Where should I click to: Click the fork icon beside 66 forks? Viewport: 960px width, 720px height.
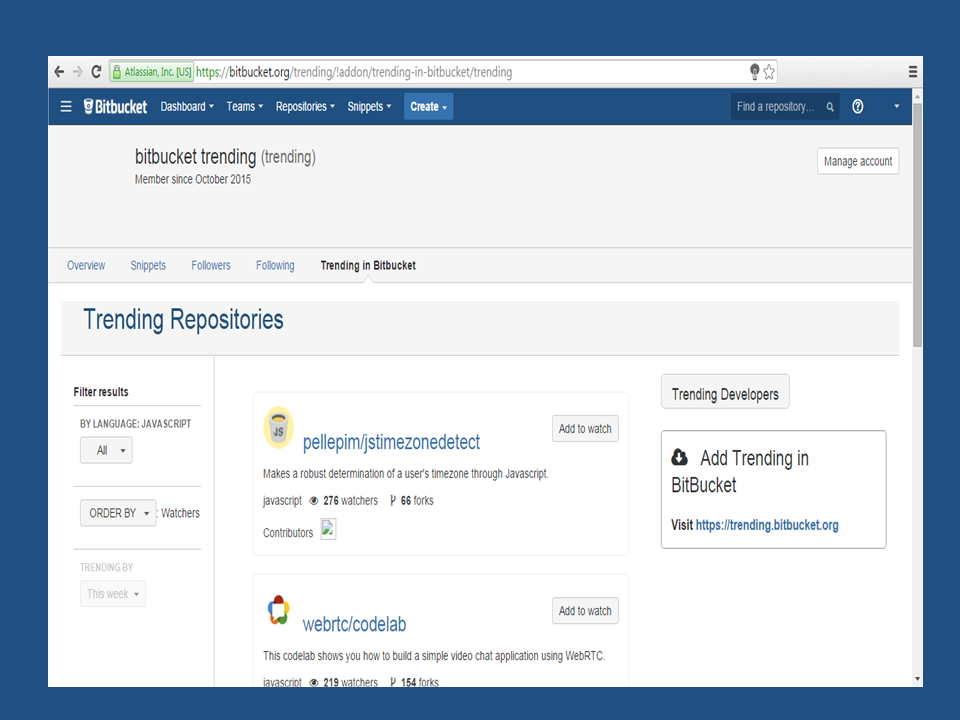coord(392,501)
